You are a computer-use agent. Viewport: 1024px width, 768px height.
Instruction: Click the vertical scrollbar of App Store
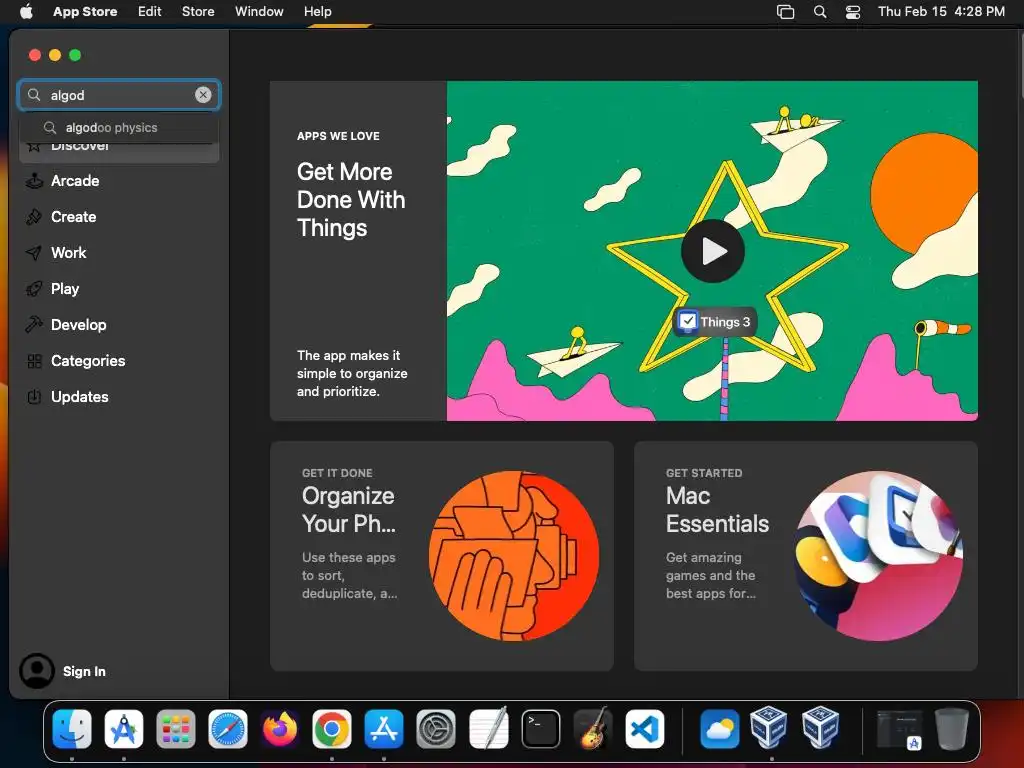point(1020,64)
